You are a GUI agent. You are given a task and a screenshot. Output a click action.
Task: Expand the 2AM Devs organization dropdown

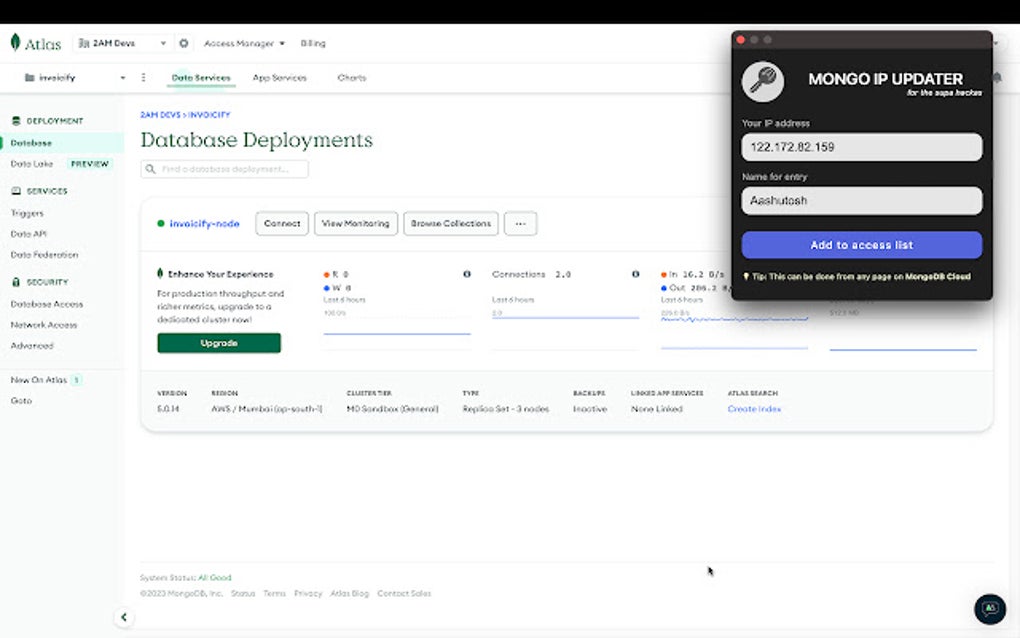coord(120,43)
